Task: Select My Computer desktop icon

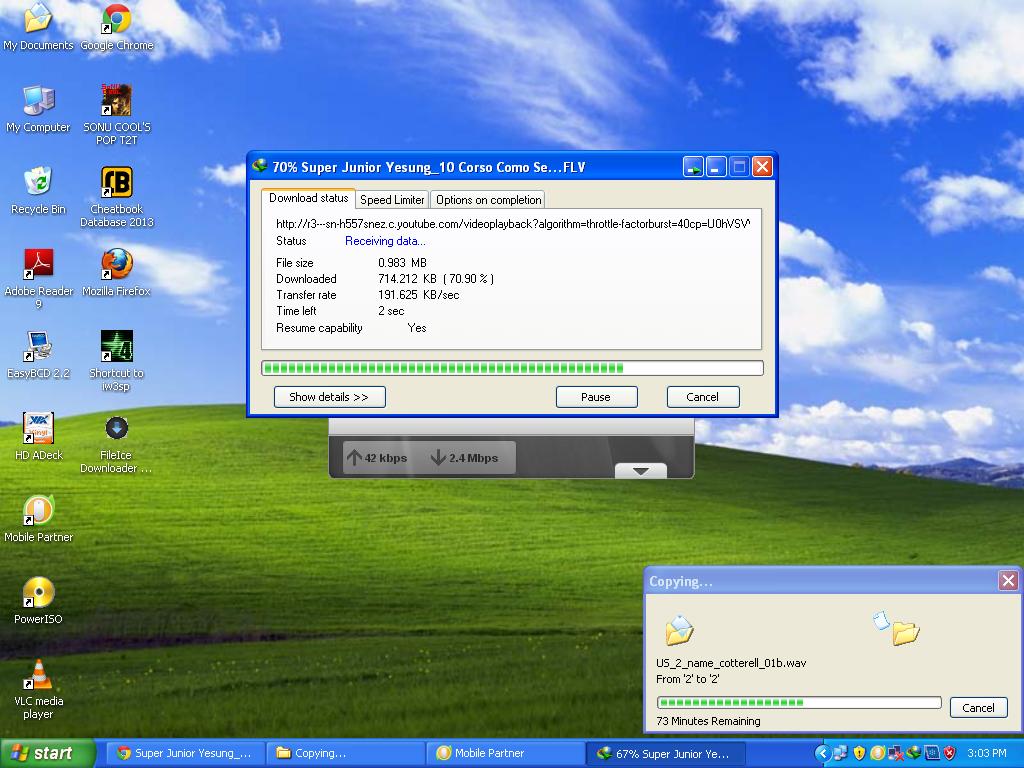Action: (x=38, y=109)
